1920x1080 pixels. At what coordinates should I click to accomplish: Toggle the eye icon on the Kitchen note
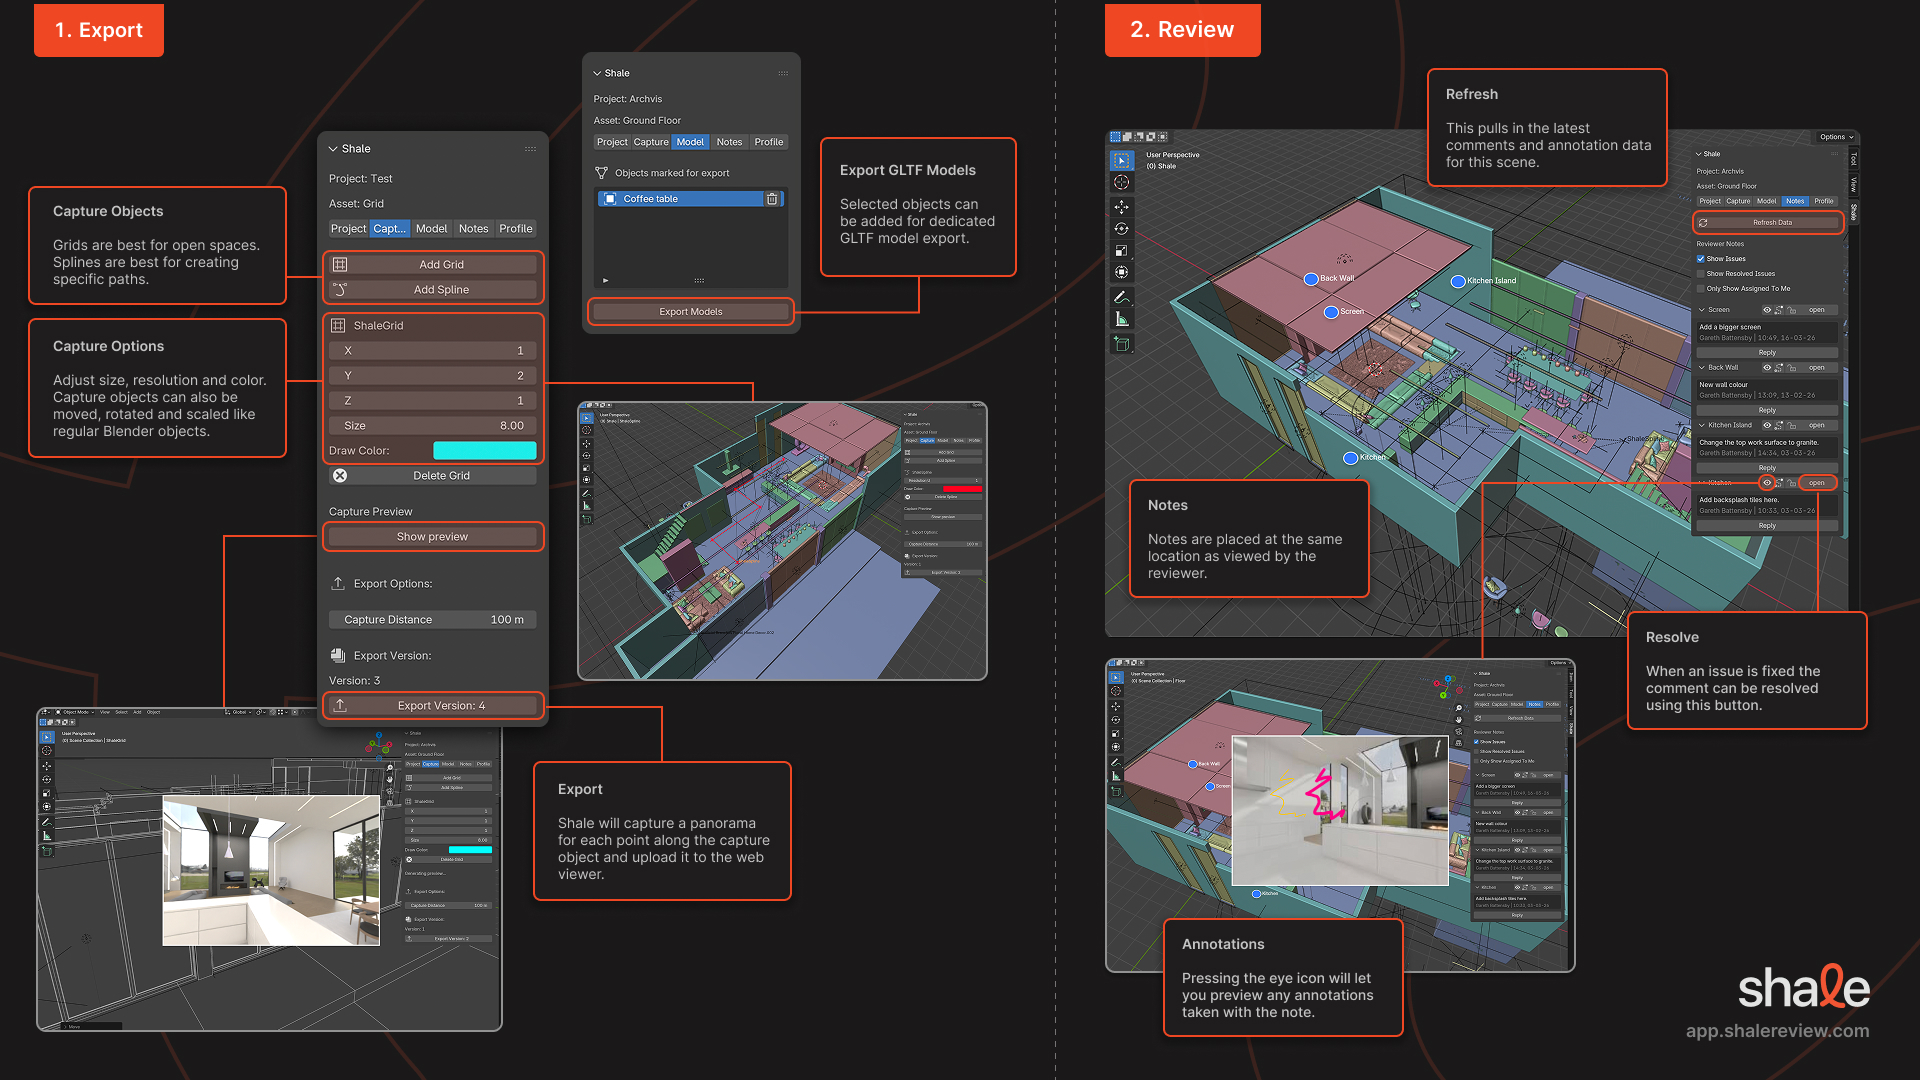coord(1767,483)
